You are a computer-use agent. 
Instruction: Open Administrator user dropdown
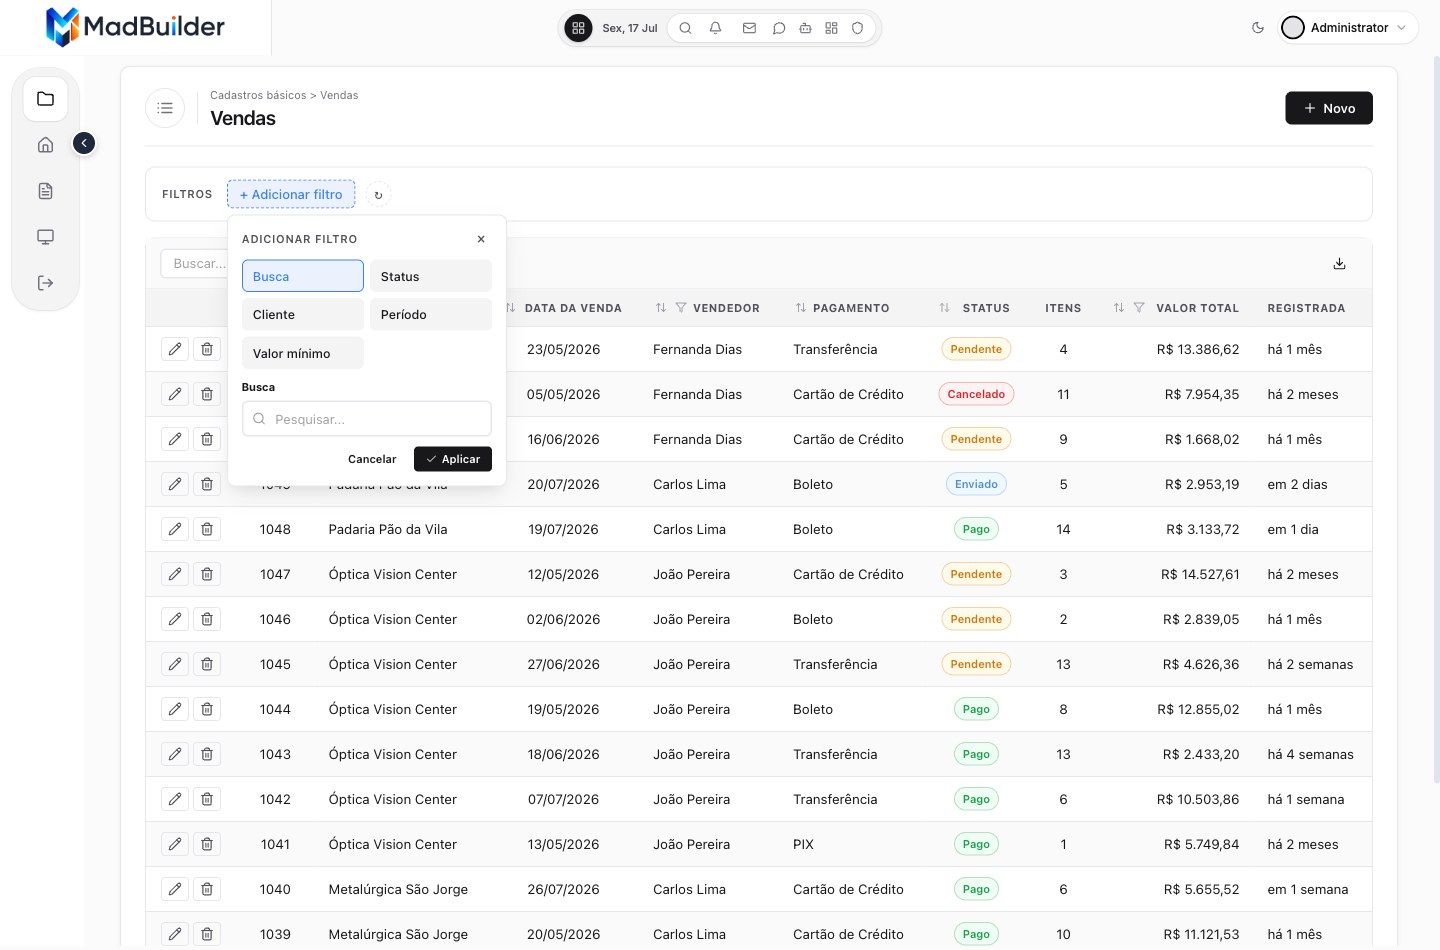pyautogui.click(x=1348, y=28)
